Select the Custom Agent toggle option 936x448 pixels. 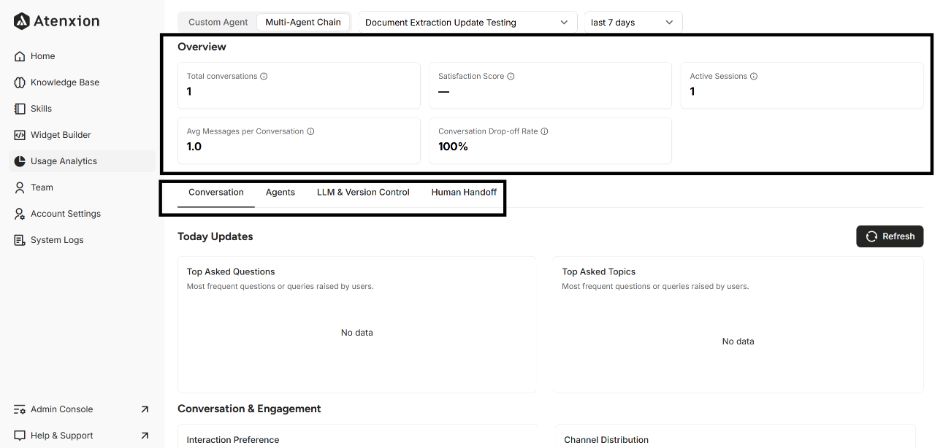[x=218, y=22]
